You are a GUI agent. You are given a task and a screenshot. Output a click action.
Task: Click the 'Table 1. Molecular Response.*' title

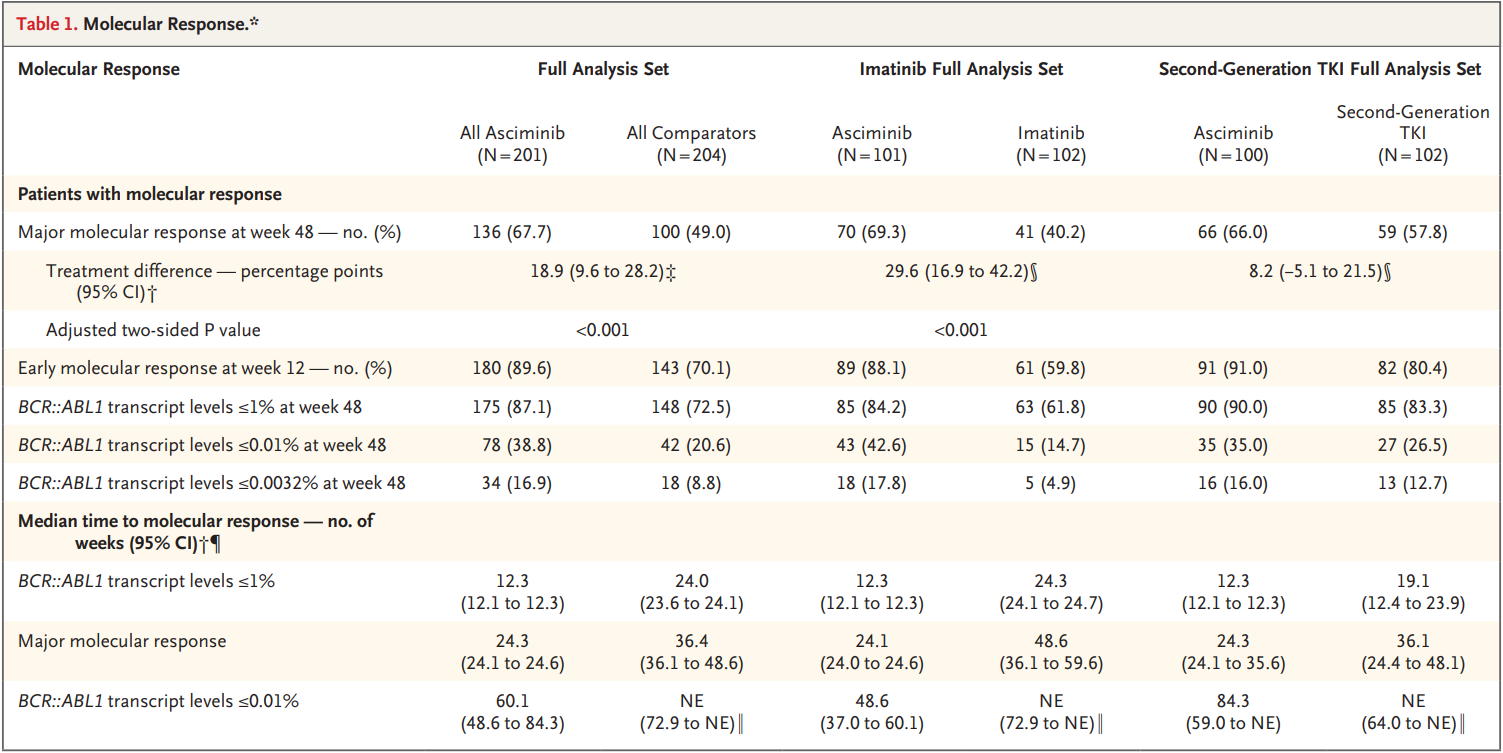[x=139, y=22]
